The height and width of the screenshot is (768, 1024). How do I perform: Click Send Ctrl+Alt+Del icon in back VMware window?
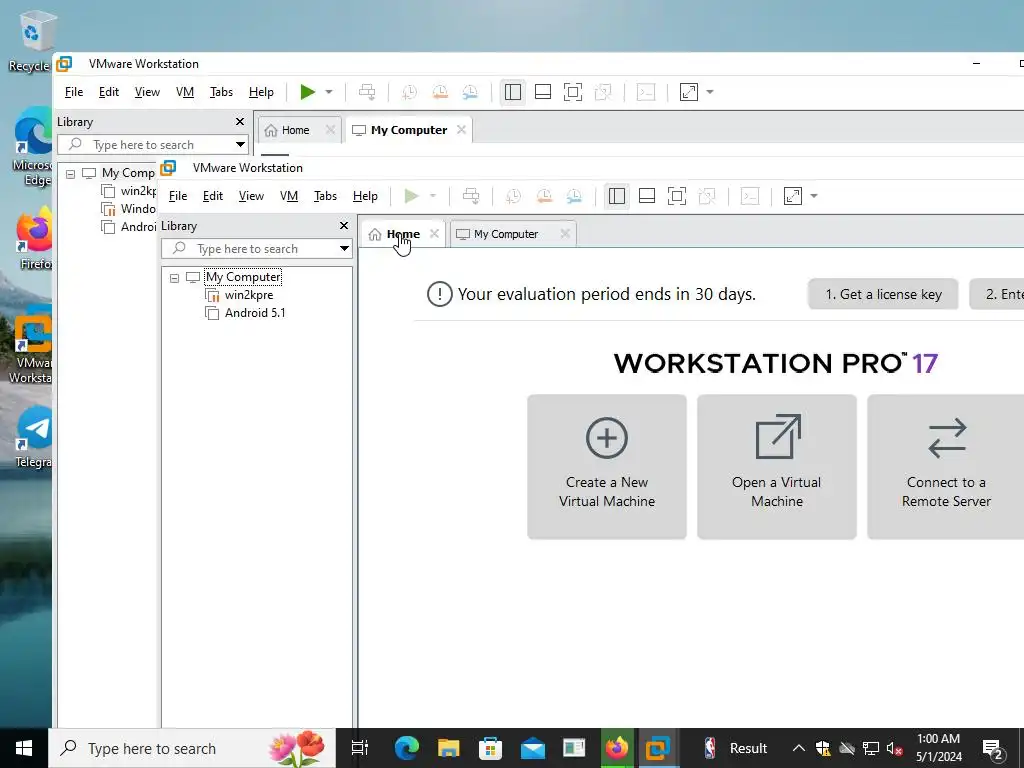coord(367,92)
